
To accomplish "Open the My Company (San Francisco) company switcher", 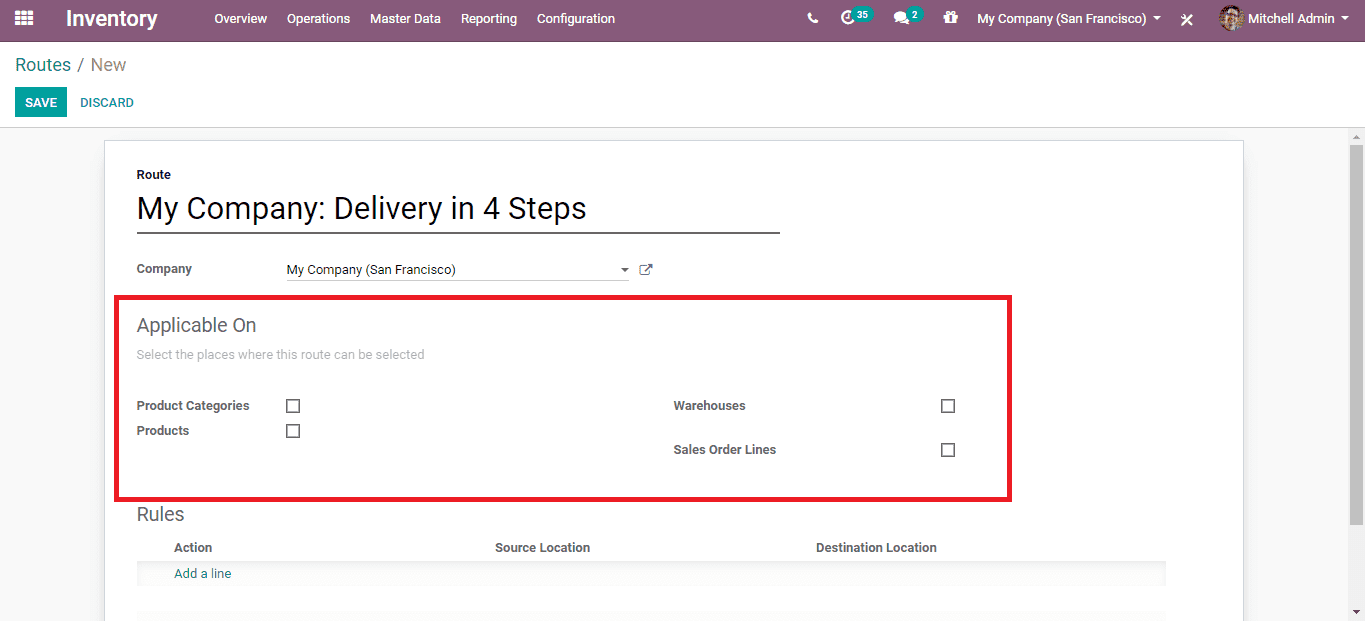I will (x=1069, y=19).
